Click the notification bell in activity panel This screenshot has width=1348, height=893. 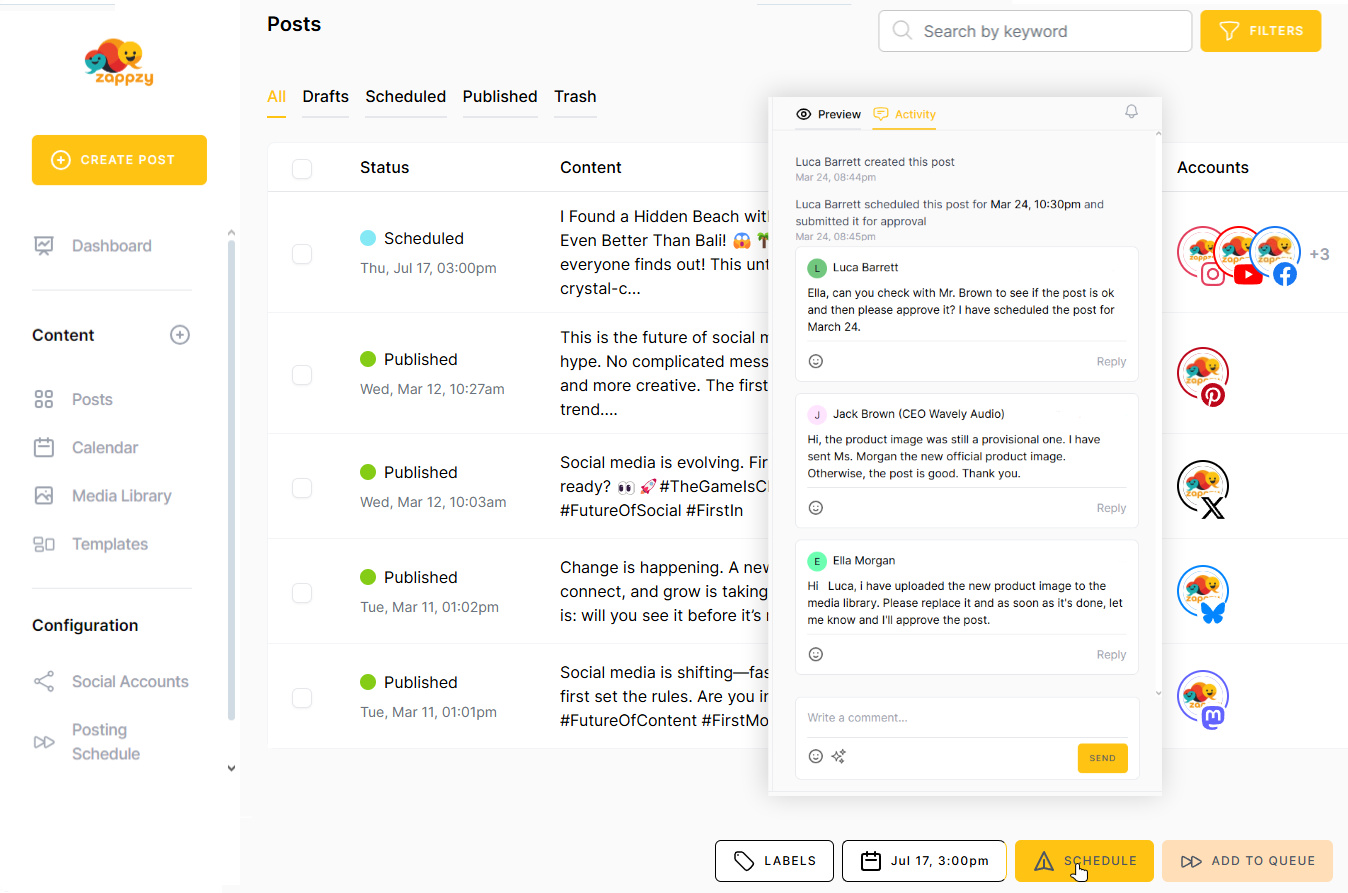(x=1131, y=112)
